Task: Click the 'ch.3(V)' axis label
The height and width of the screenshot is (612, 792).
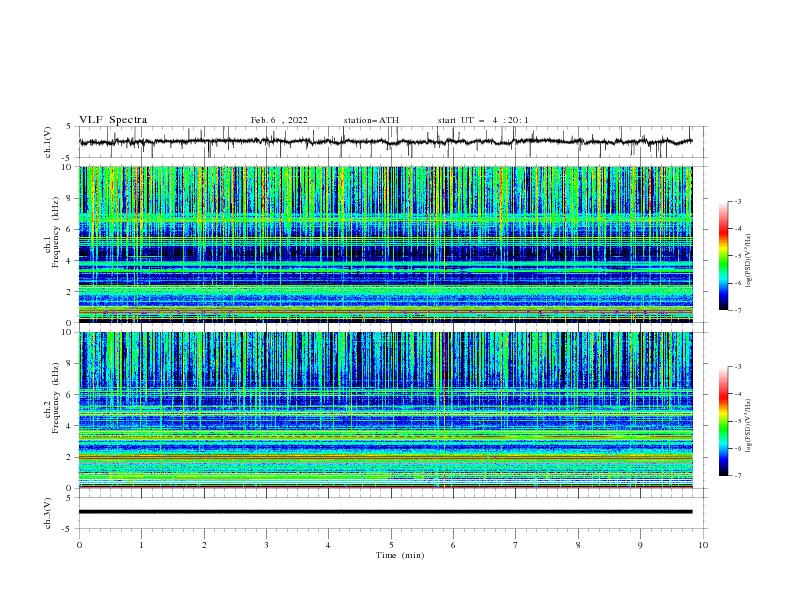Action: (x=48, y=513)
